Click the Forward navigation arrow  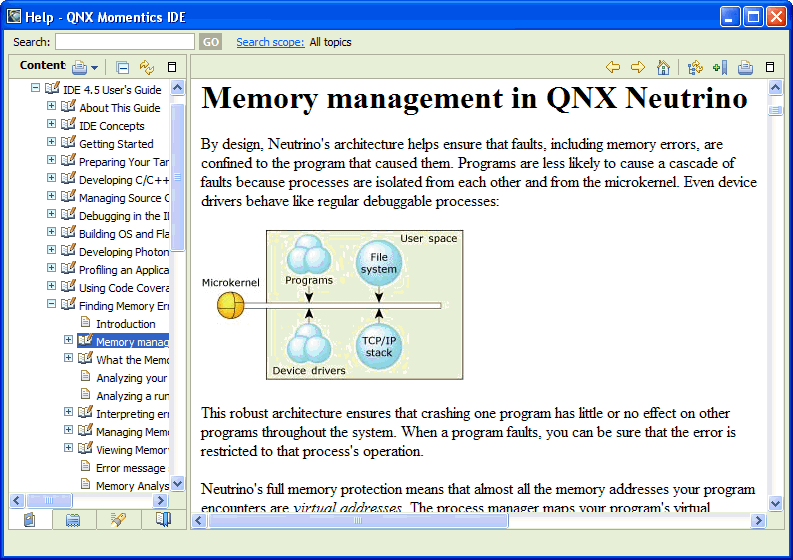point(637,68)
